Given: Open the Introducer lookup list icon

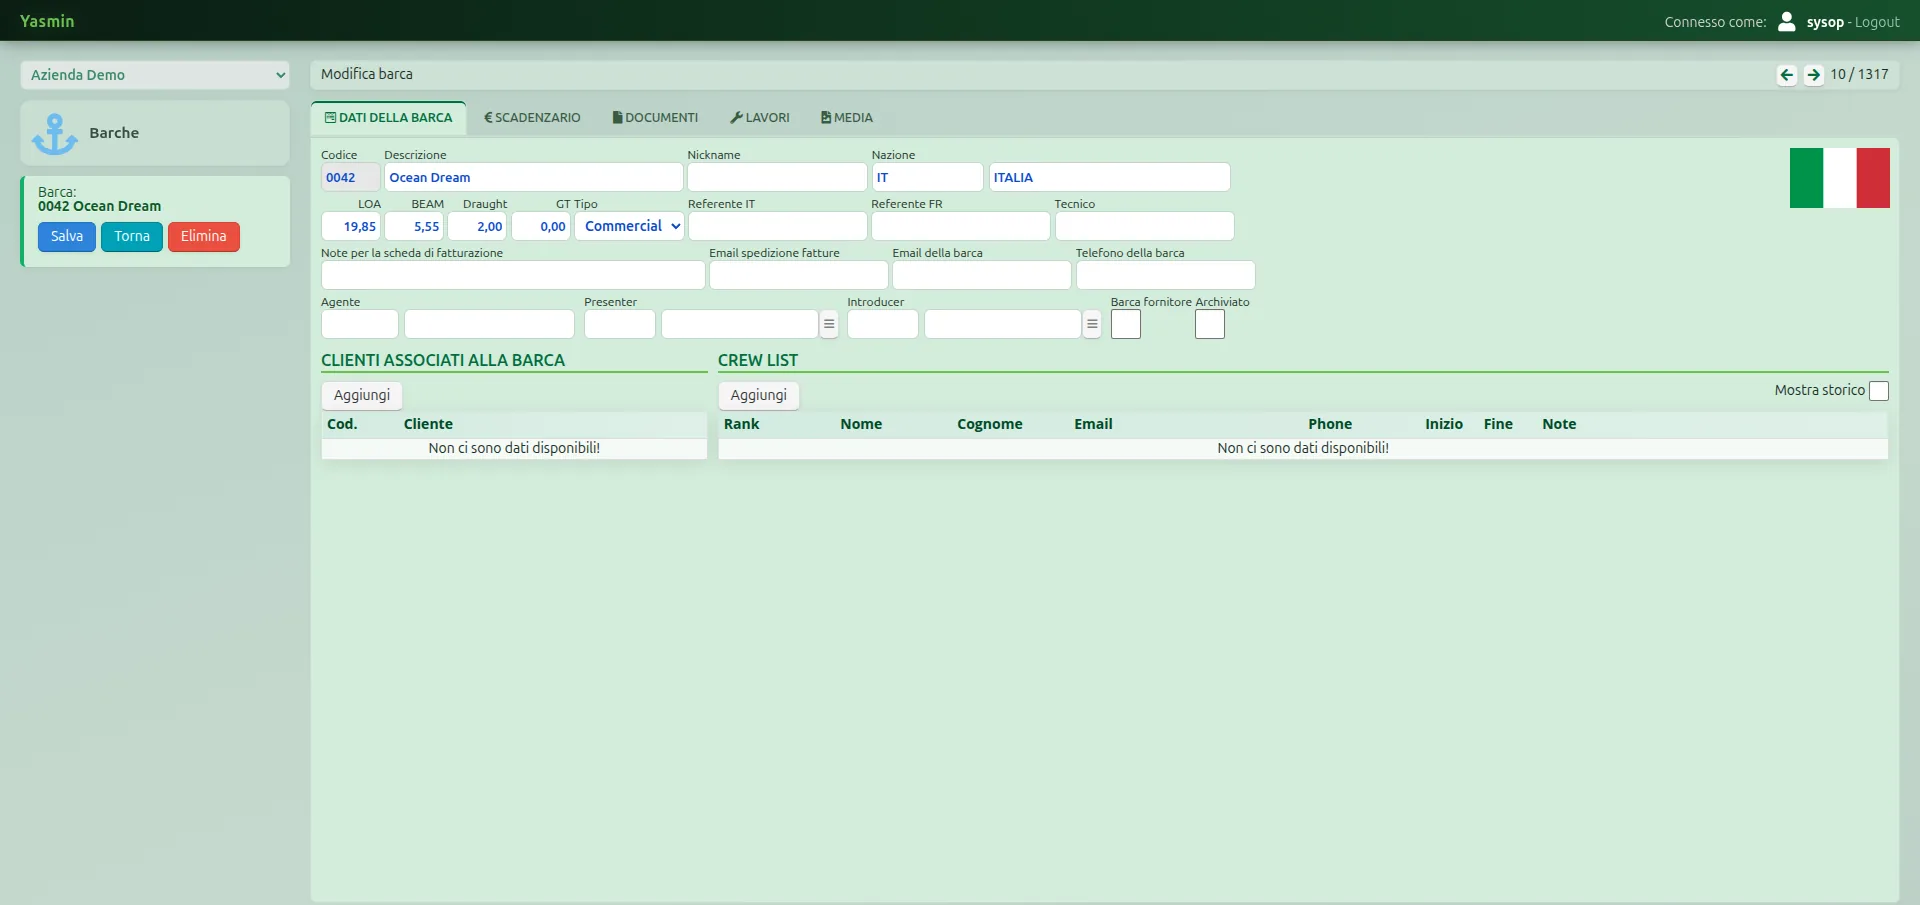Looking at the screenshot, I should click(x=1092, y=324).
